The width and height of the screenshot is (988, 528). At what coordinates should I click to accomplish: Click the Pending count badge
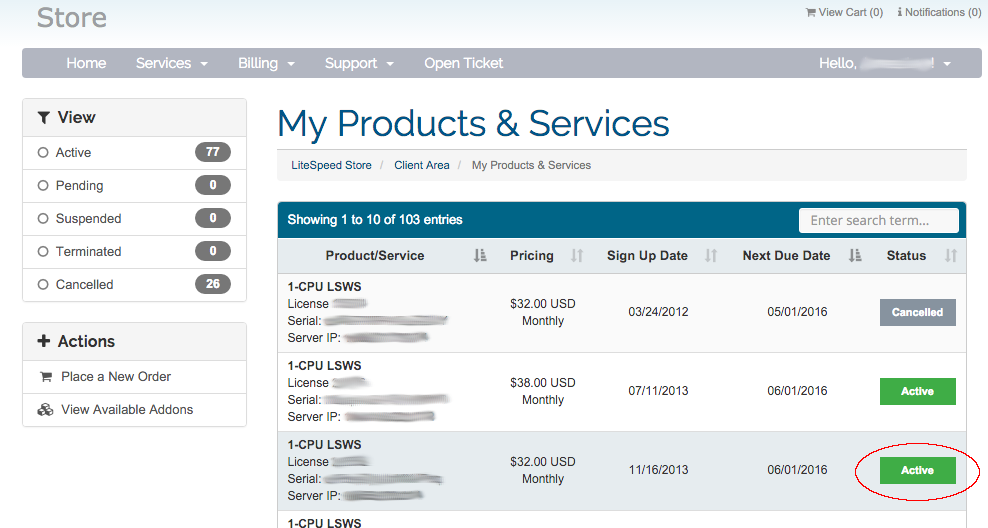(x=213, y=185)
